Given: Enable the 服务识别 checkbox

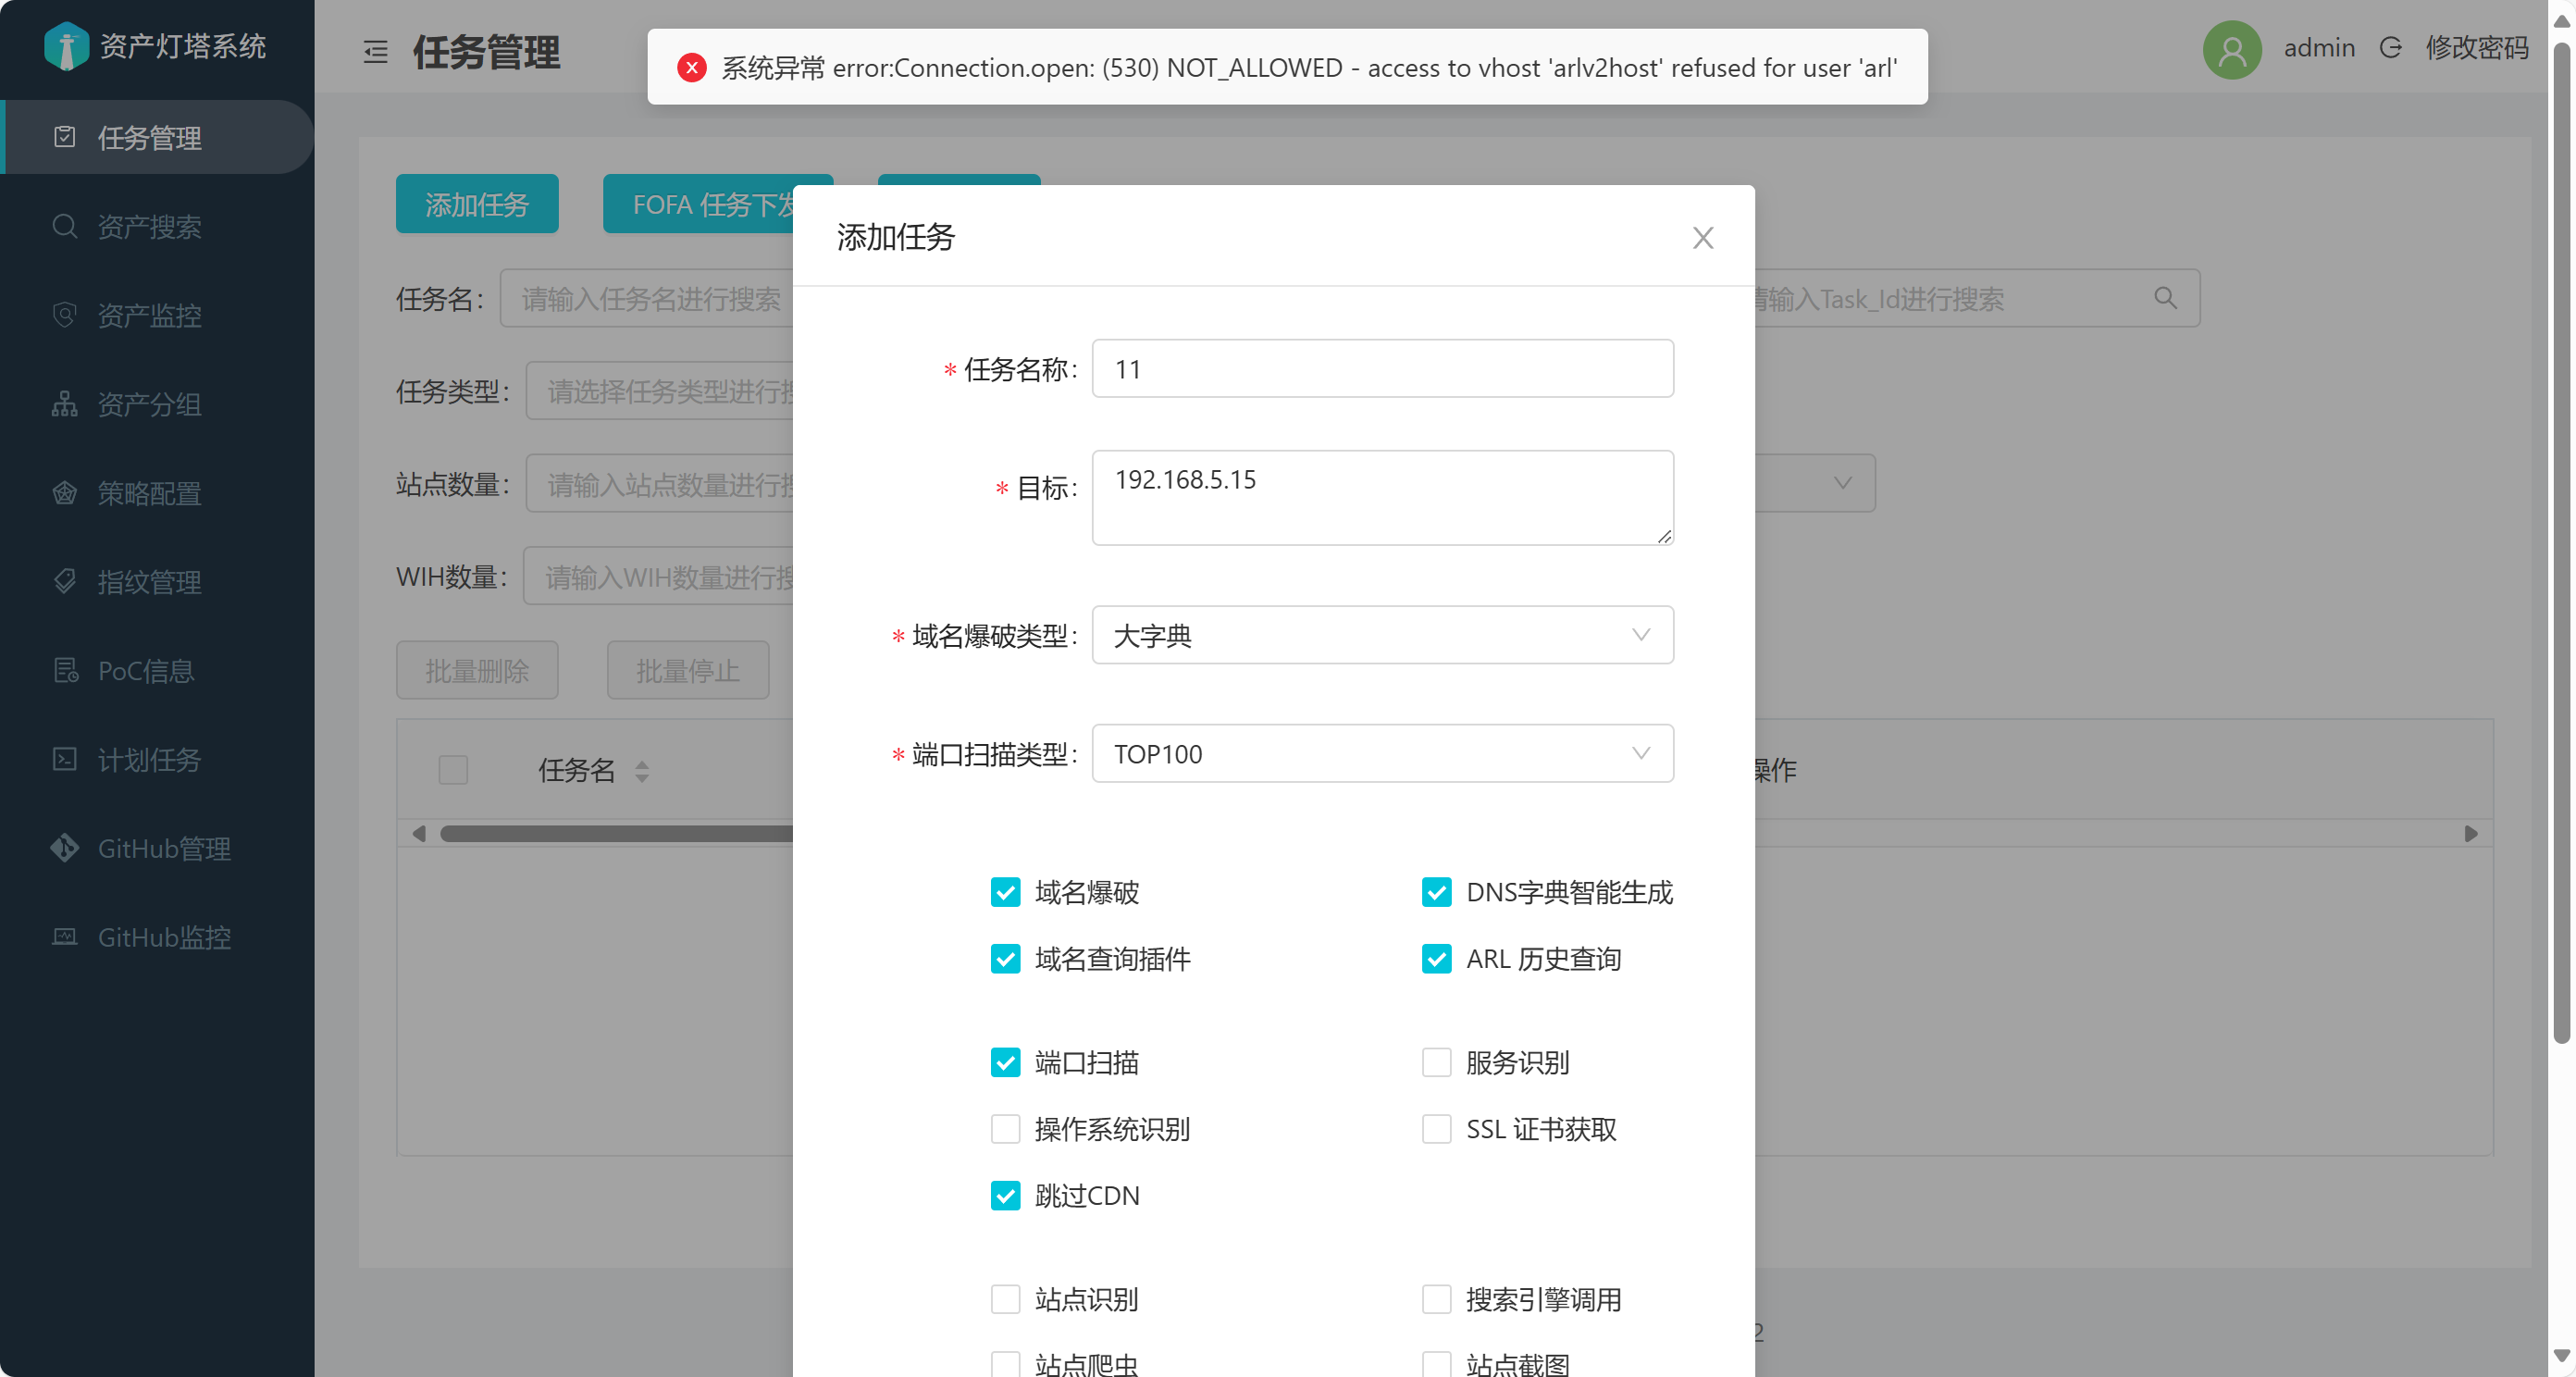Looking at the screenshot, I should tap(1436, 1061).
